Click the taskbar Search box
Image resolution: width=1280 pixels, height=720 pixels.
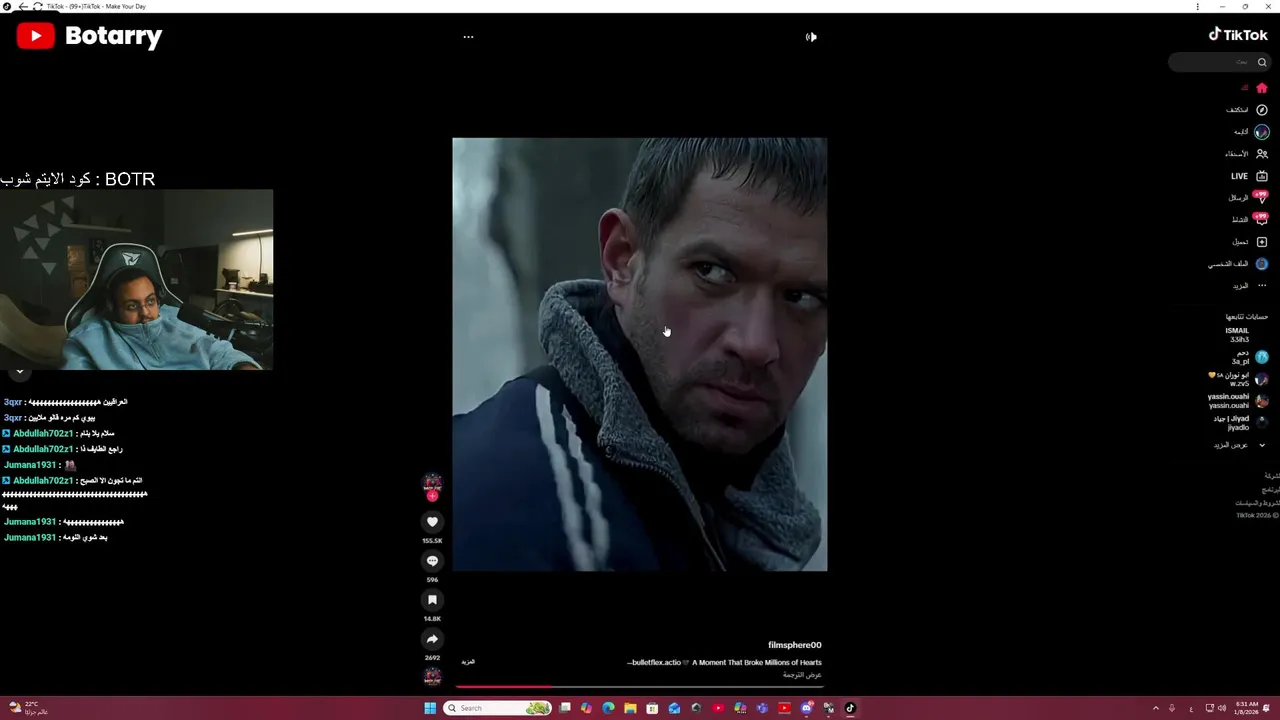coord(498,708)
